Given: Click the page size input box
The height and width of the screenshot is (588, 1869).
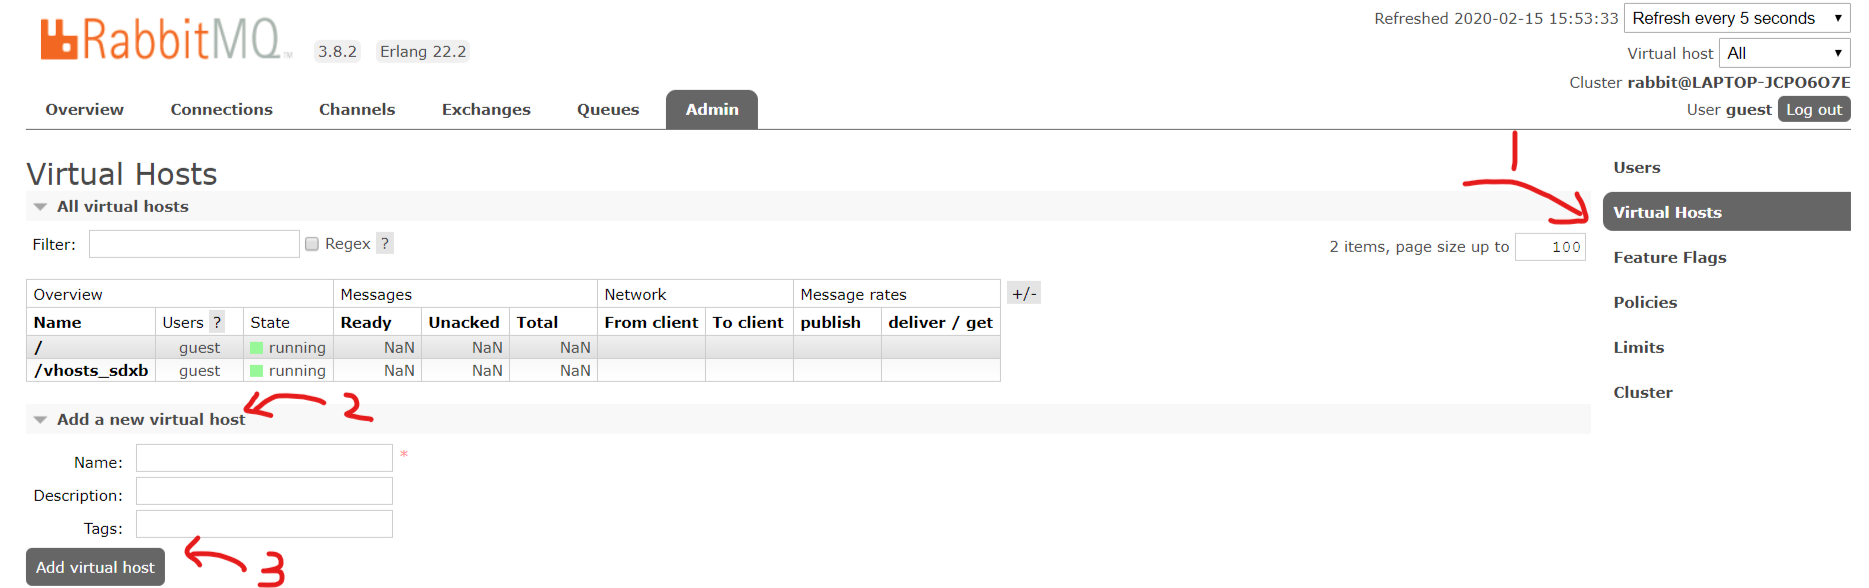Looking at the screenshot, I should tap(1549, 247).
